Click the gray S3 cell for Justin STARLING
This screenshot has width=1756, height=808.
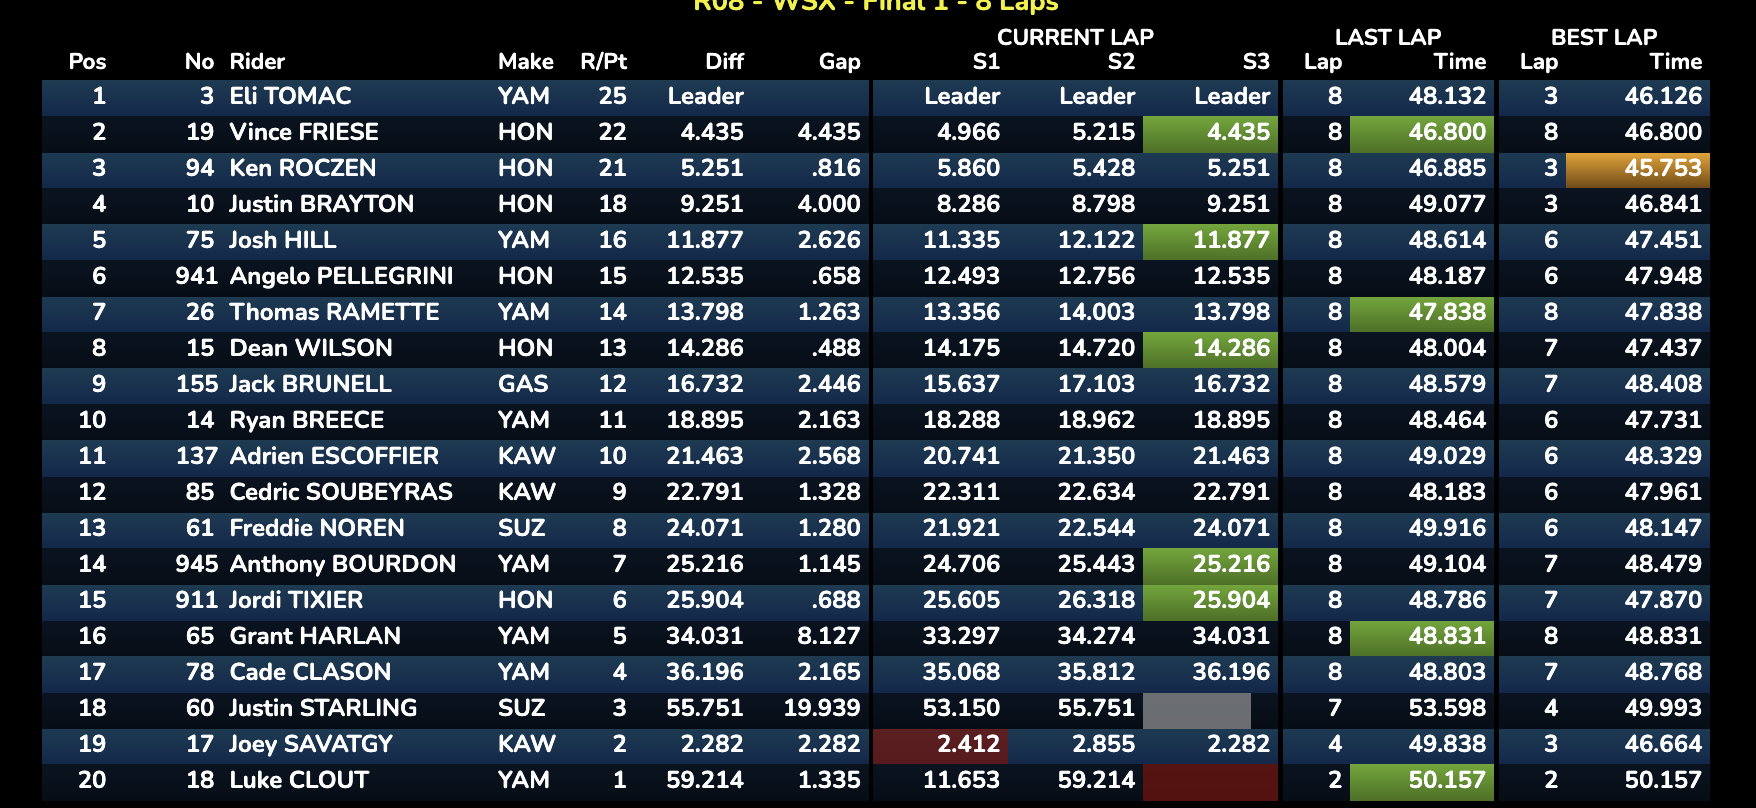(x=1196, y=710)
